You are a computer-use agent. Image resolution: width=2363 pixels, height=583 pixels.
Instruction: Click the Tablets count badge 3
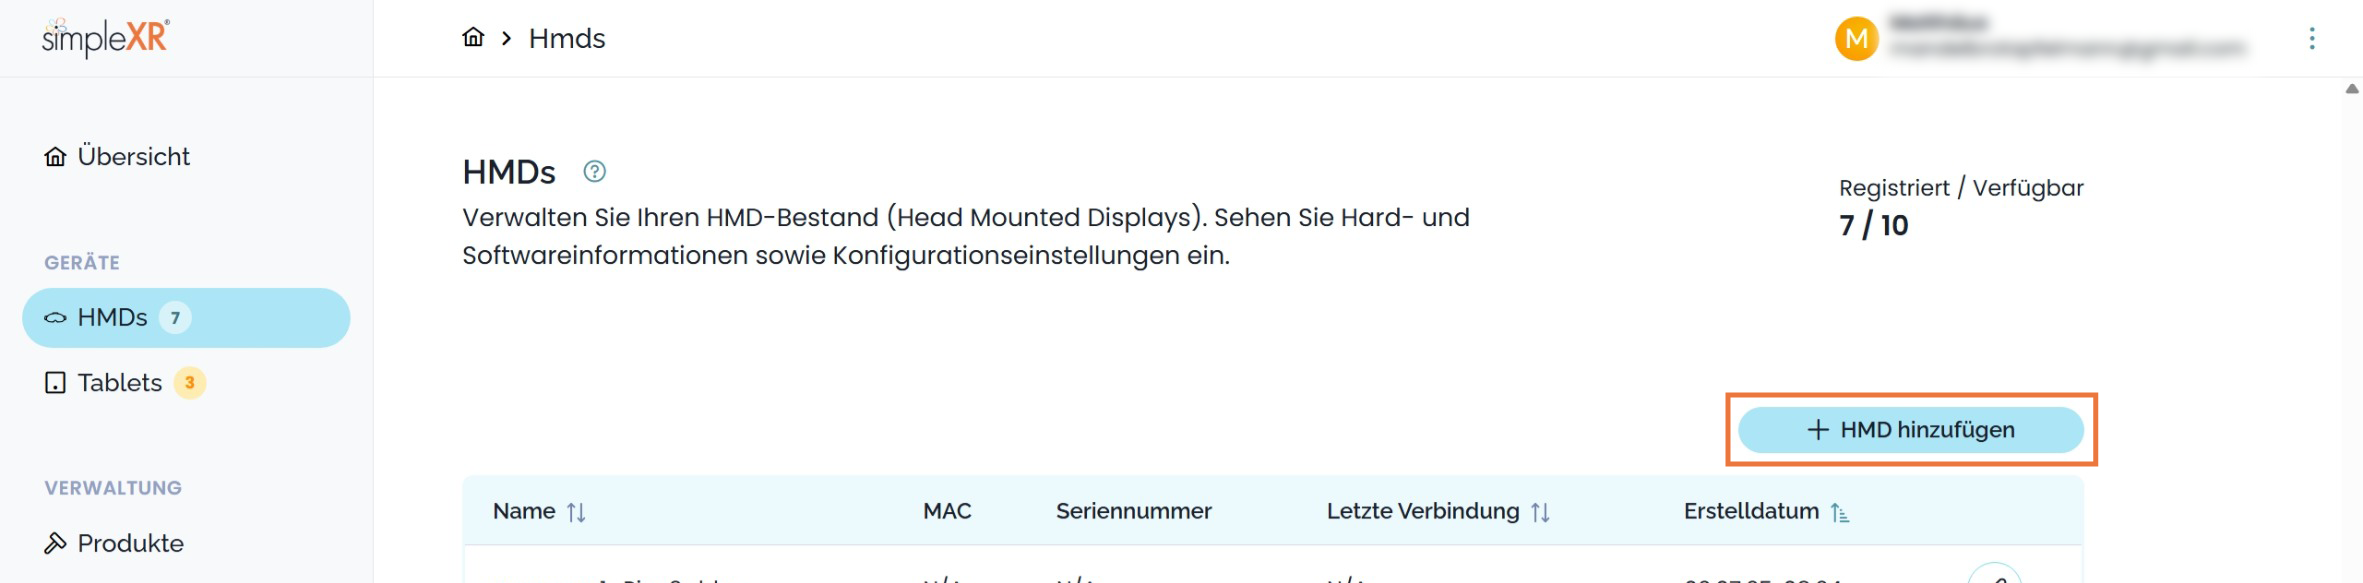pos(189,383)
